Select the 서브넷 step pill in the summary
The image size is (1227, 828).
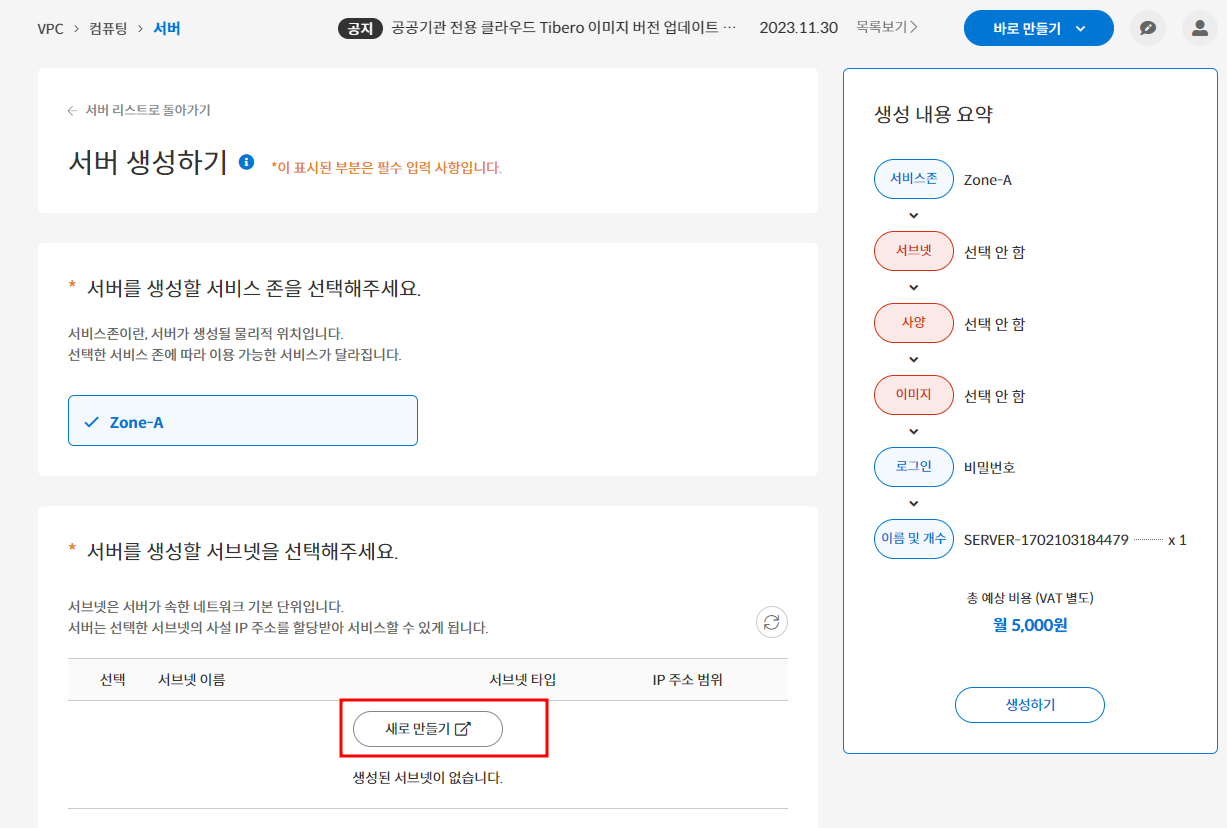(x=913, y=251)
